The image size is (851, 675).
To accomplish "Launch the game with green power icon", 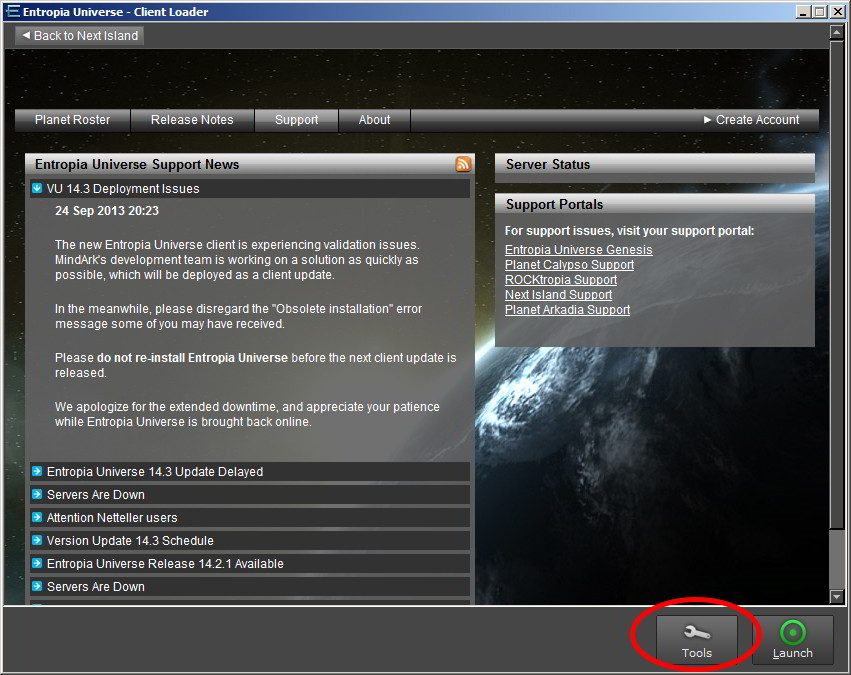I will [x=792, y=640].
